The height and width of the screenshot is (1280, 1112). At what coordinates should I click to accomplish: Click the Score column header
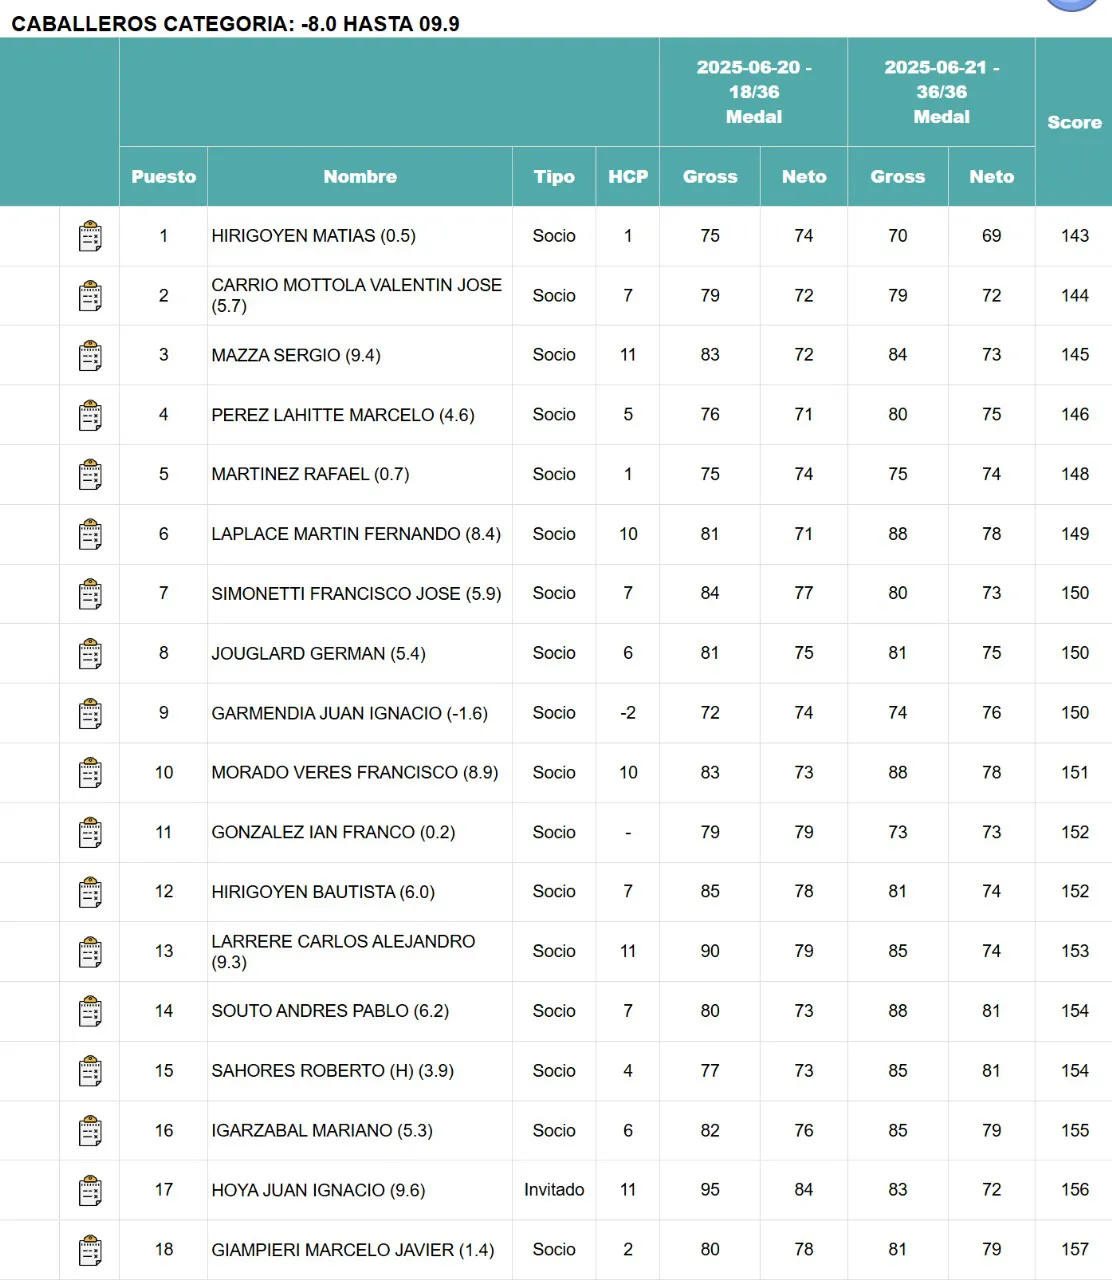[1074, 122]
